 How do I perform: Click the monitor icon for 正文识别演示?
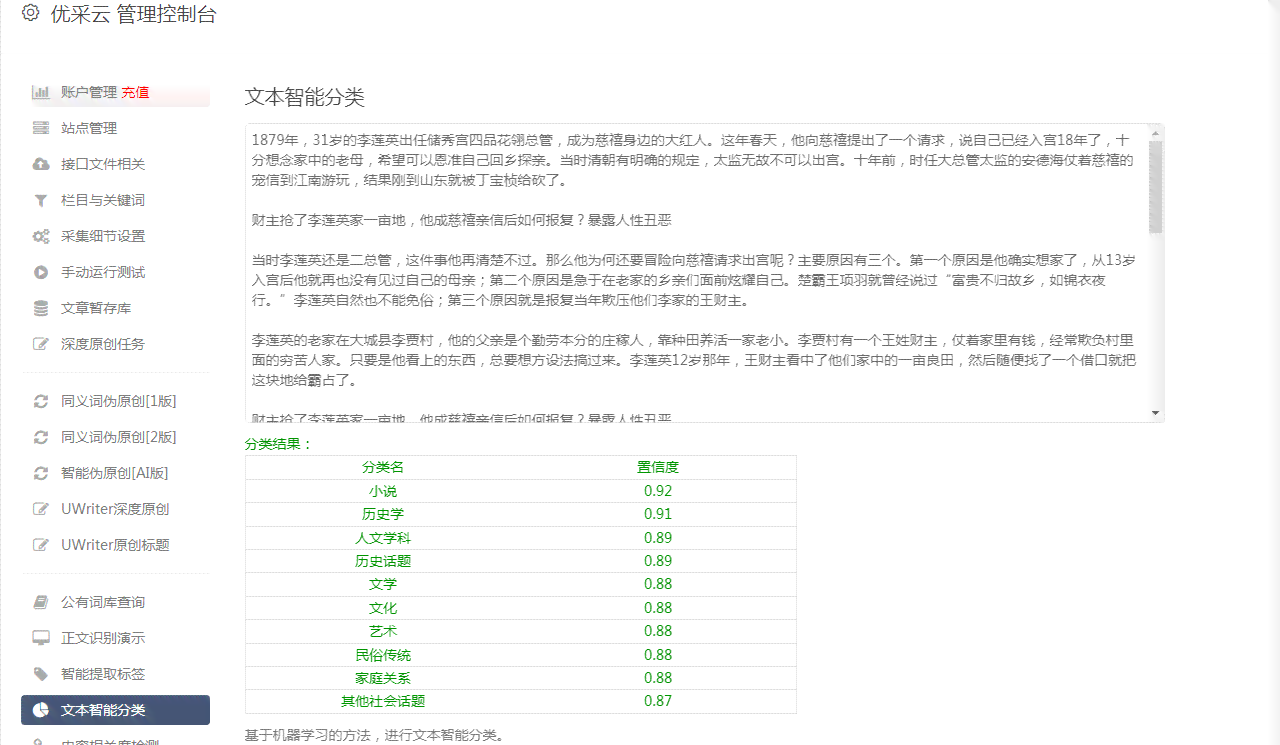41,638
